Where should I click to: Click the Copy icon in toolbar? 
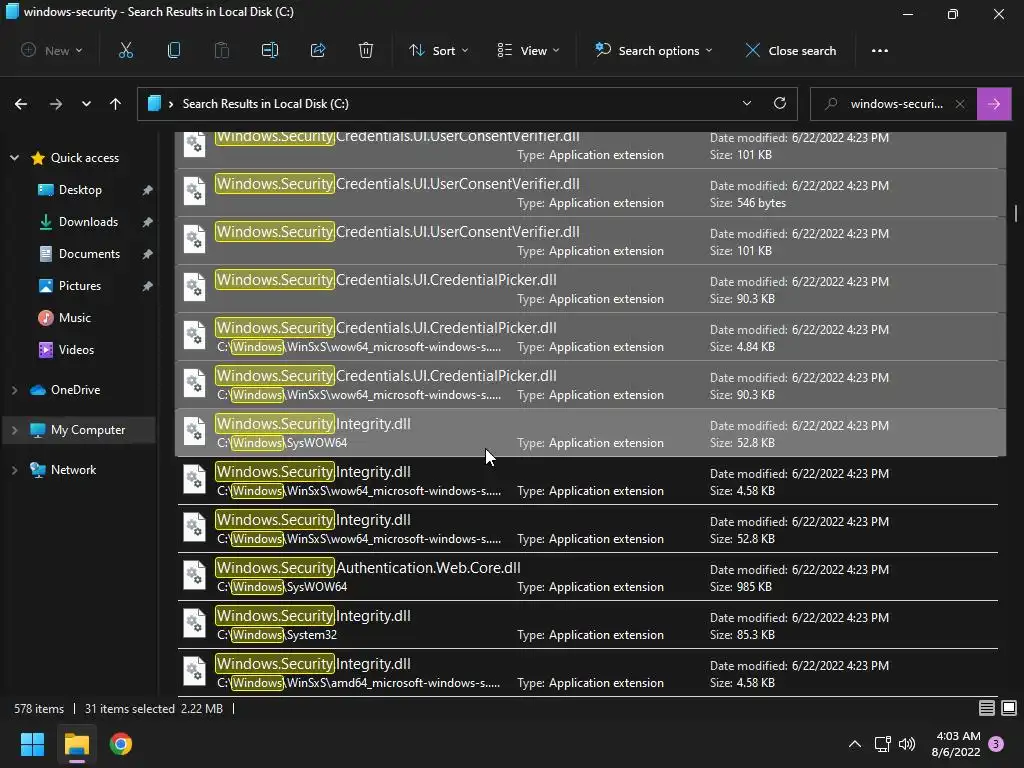(174, 50)
